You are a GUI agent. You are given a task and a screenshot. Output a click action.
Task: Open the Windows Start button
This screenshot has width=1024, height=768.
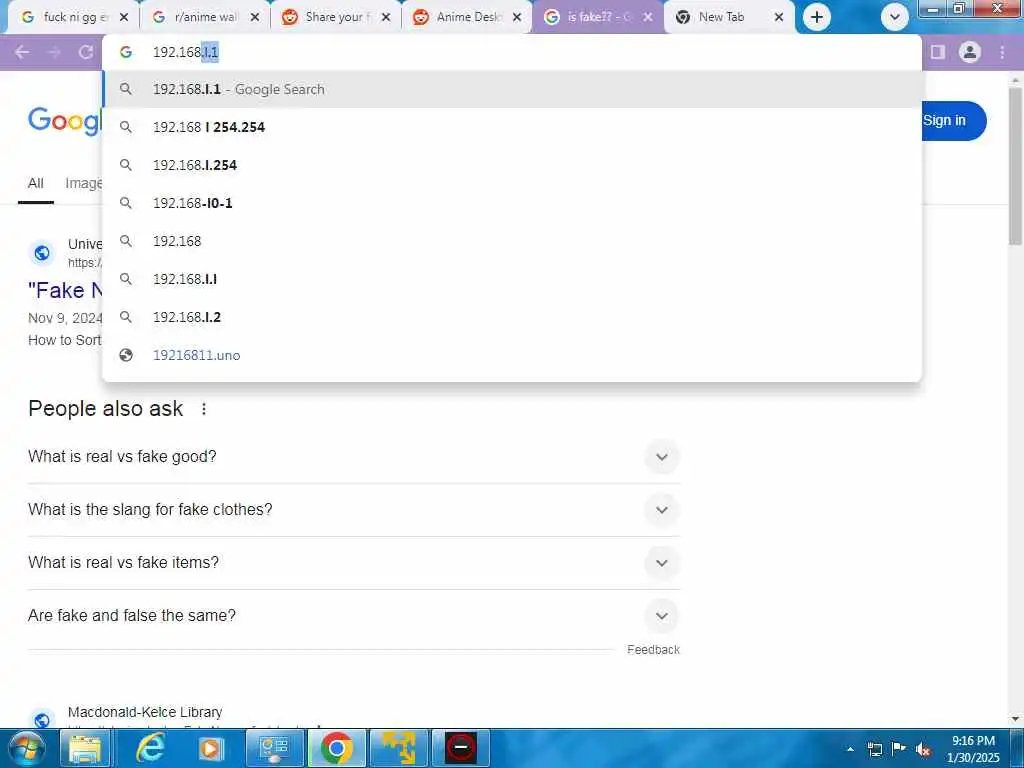click(x=26, y=748)
